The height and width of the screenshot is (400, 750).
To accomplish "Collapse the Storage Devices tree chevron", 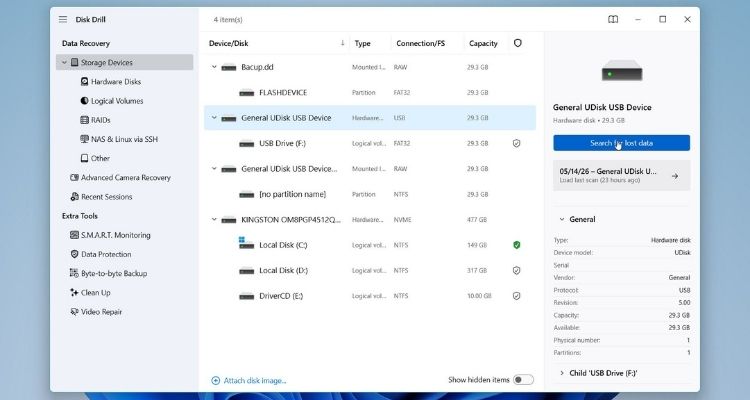I will click(64, 63).
